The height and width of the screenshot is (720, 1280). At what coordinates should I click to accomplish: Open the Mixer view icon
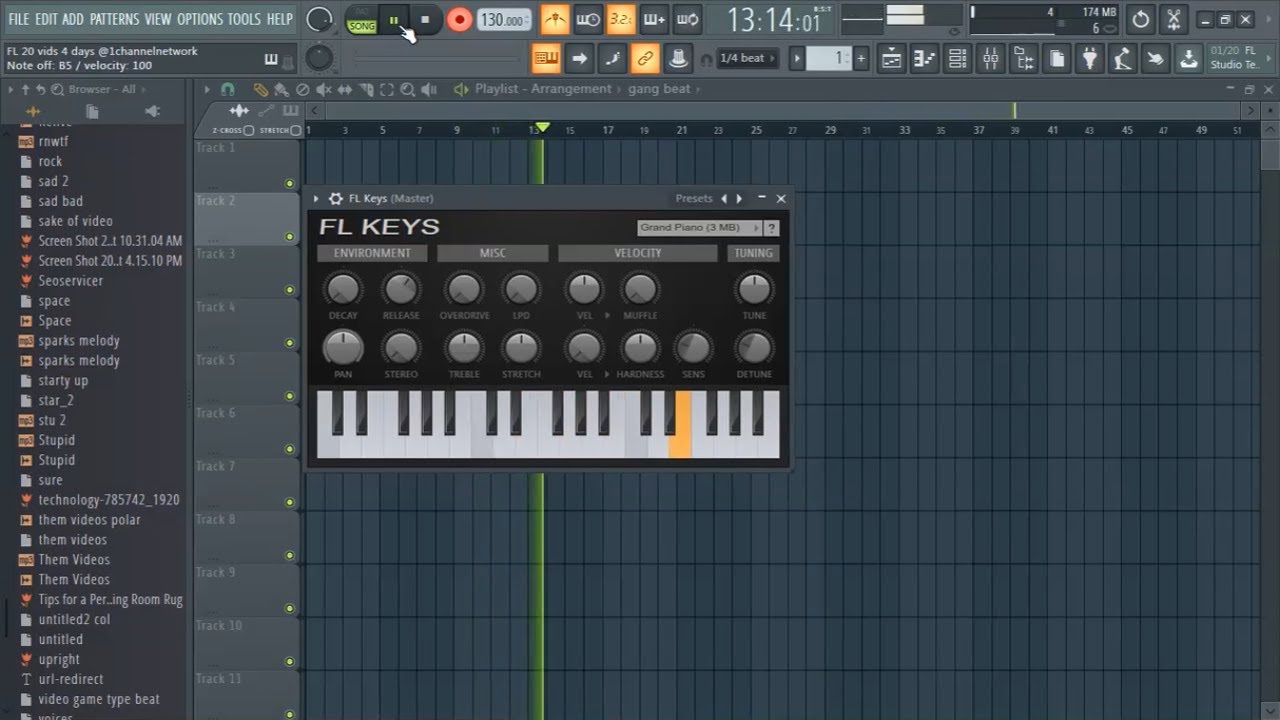point(990,58)
